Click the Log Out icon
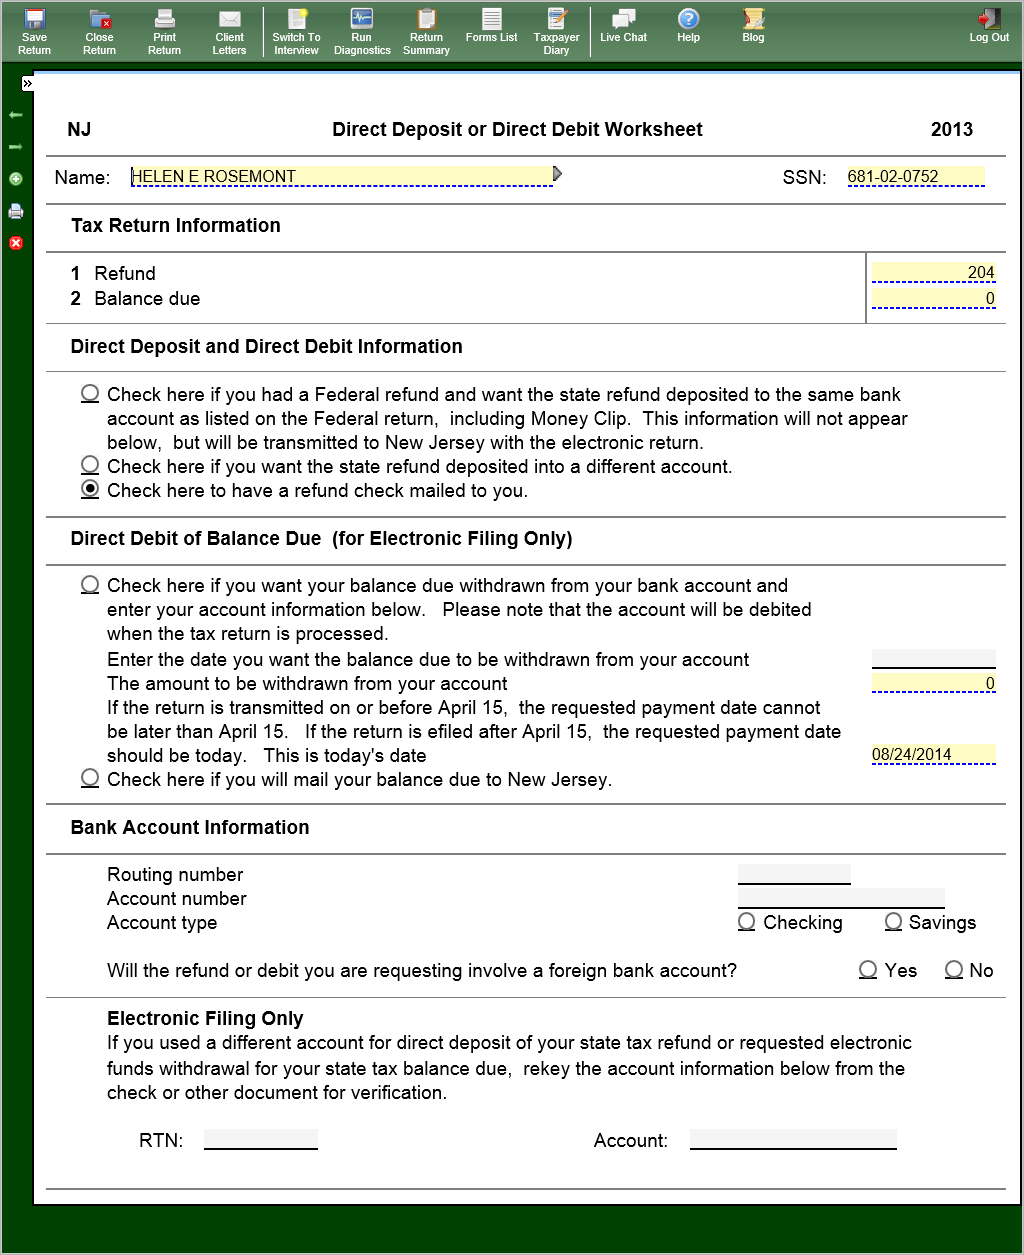1024x1255 pixels. [x=988, y=25]
